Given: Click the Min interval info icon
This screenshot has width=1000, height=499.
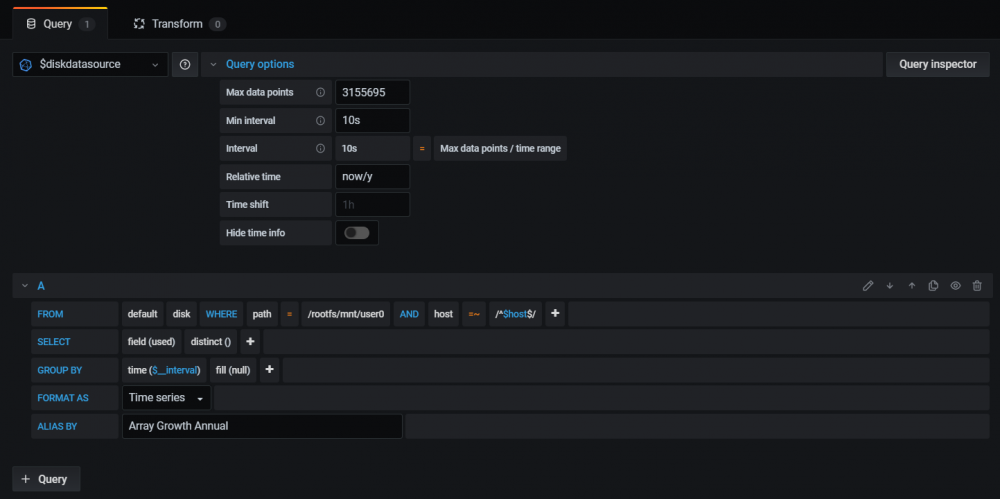Looking at the screenshot, I should coord(320,121).
